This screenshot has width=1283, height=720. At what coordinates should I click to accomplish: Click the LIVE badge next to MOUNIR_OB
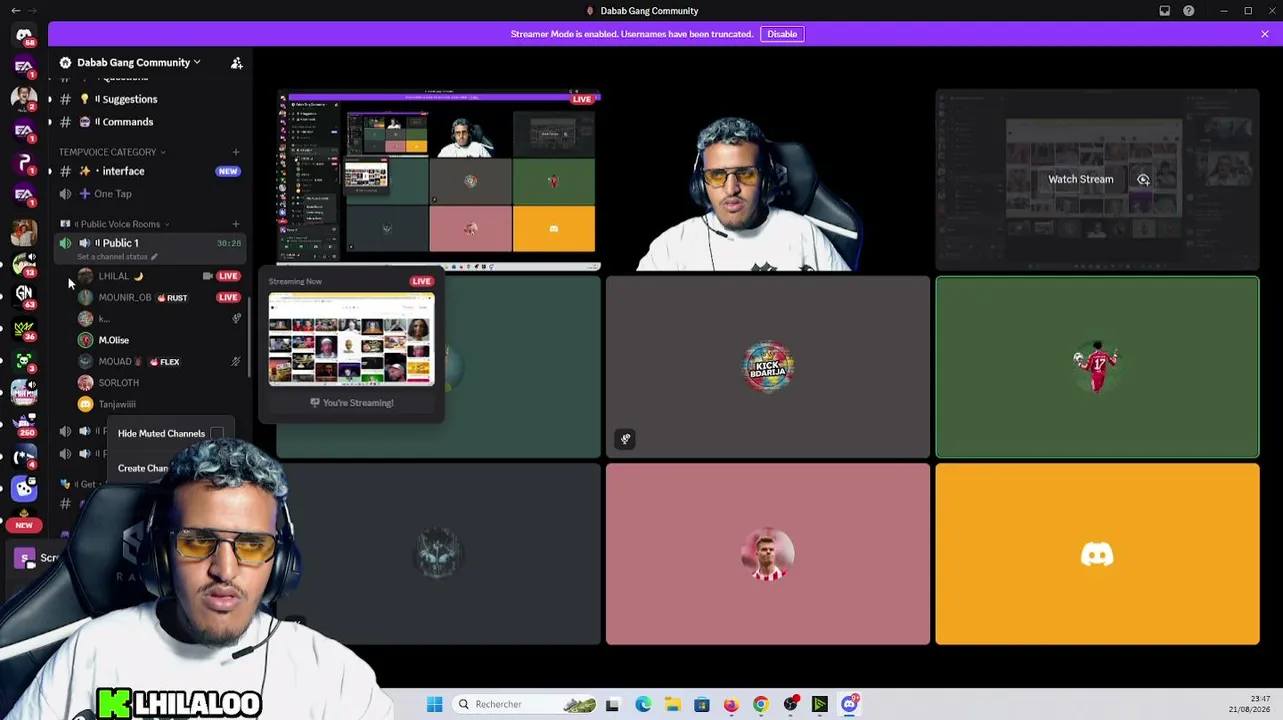(x=228, y=297)
